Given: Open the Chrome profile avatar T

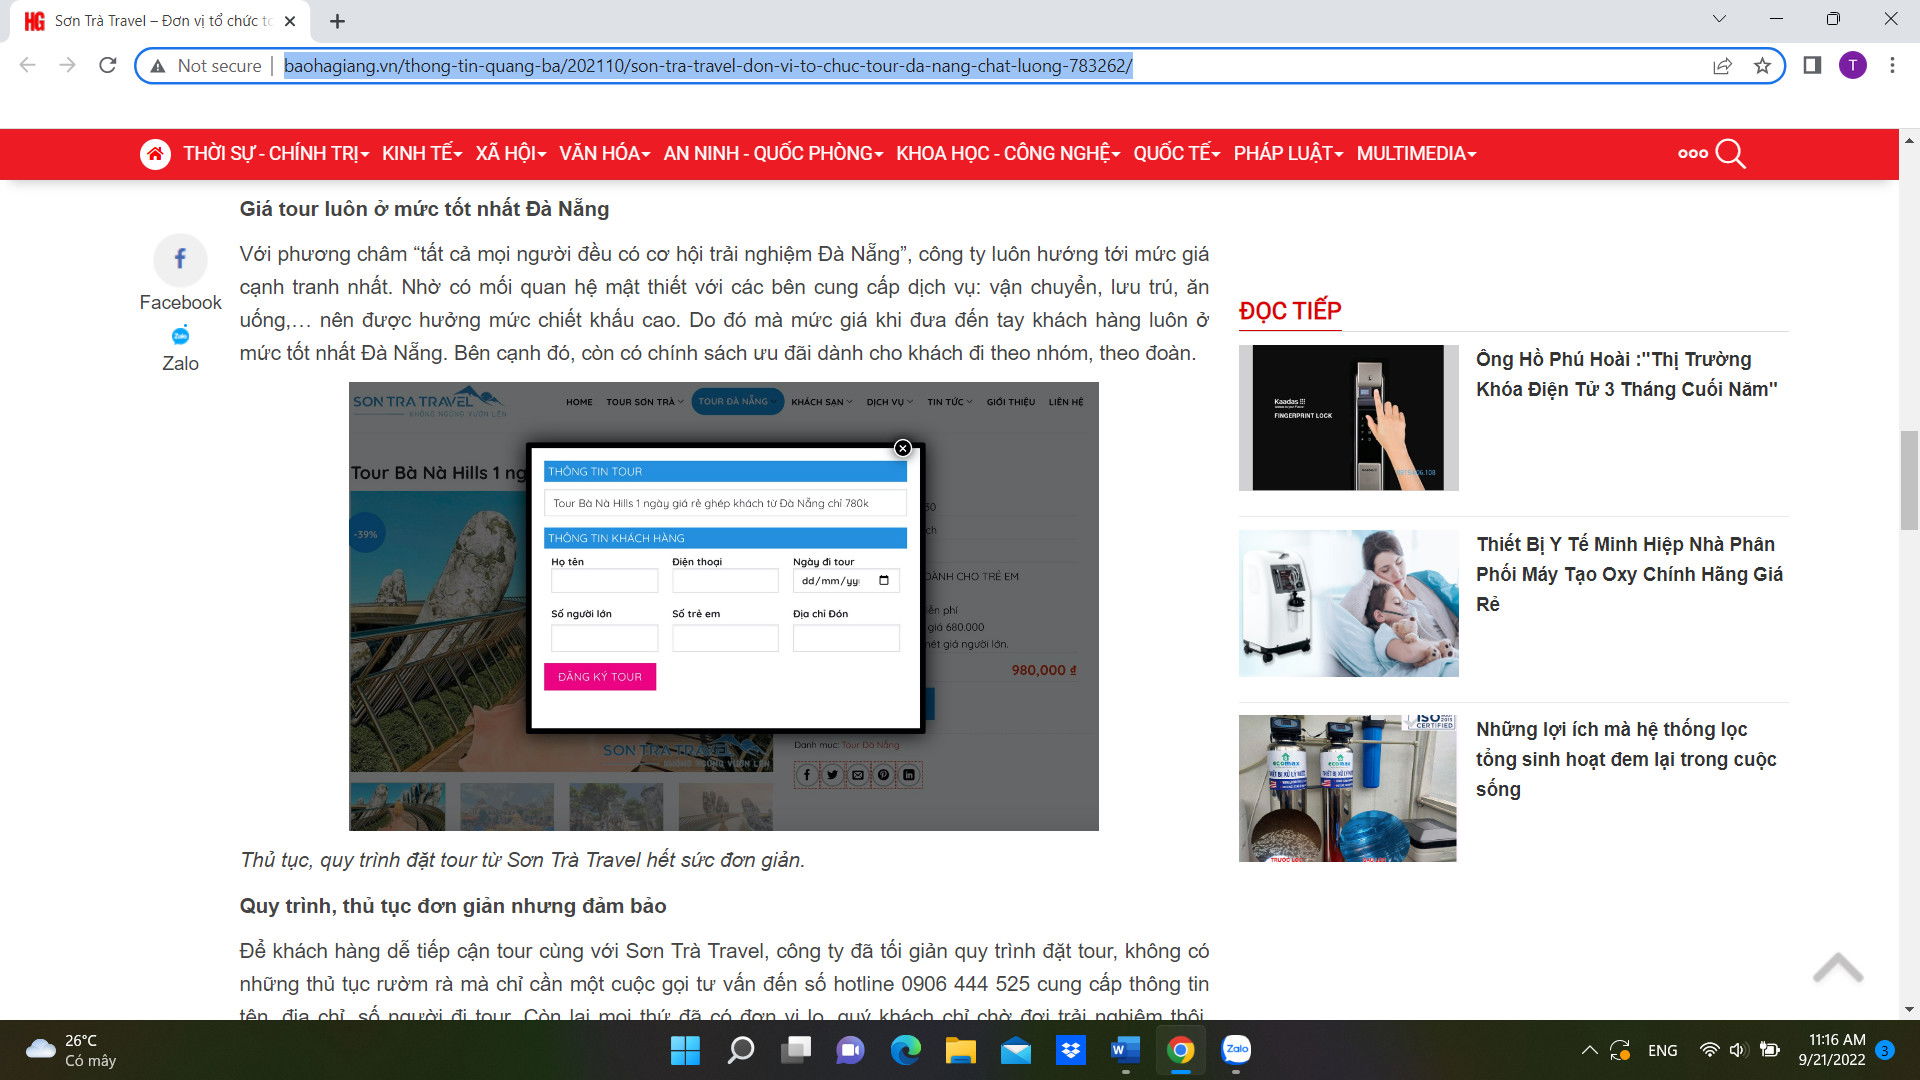Looking at the screenshot, I should pyautogui.click(x=1852, y=66).
